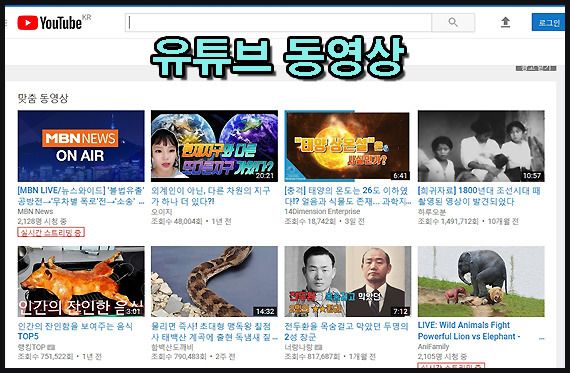Viewport: 570px width, 373px height.
Task: Click the upload arrow icon
Action: tap(505, 23)
